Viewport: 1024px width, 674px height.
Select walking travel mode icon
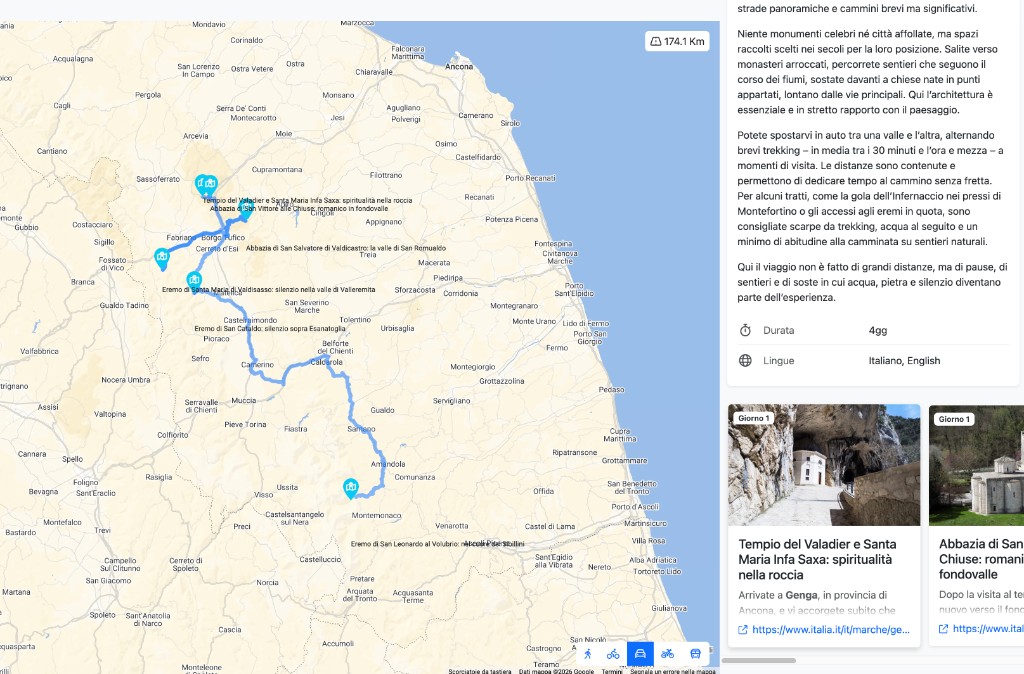pyautogui.click(x=588, y=654)
